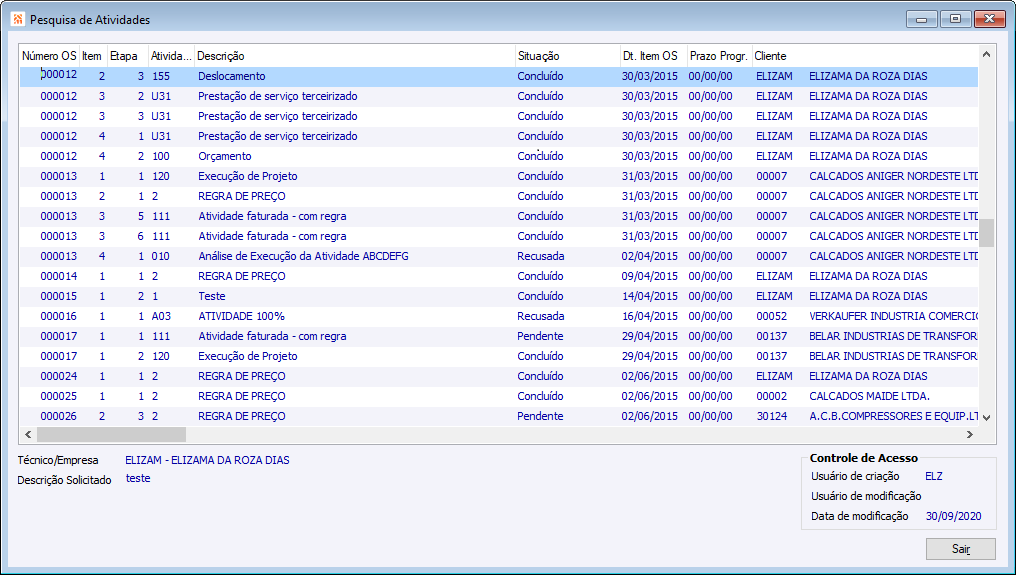1016x575 pixels.
Task: Select the ATIVIDADE 100% row
Action: click(x=499, y=316)
